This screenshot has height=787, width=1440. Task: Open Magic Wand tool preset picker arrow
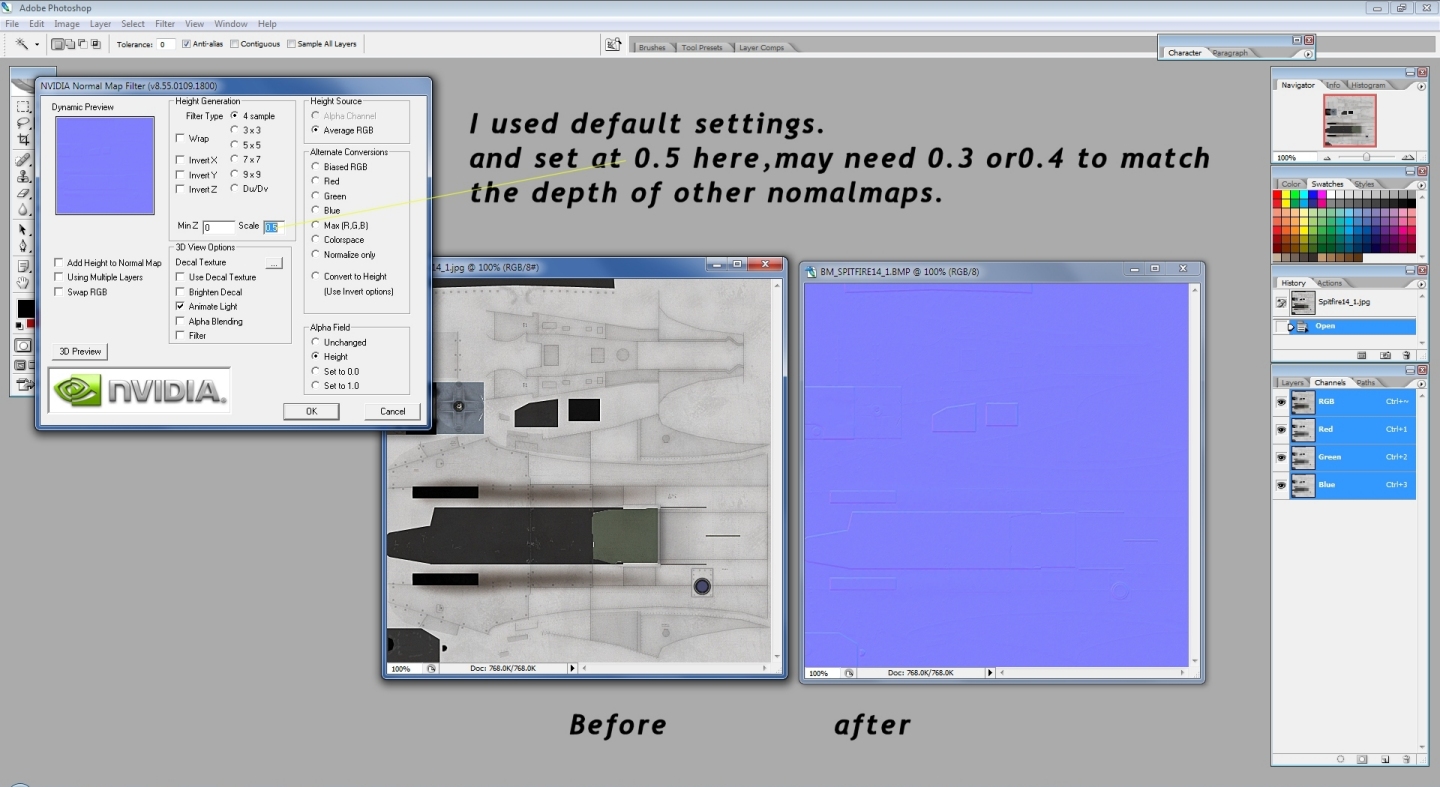[37, 44]
